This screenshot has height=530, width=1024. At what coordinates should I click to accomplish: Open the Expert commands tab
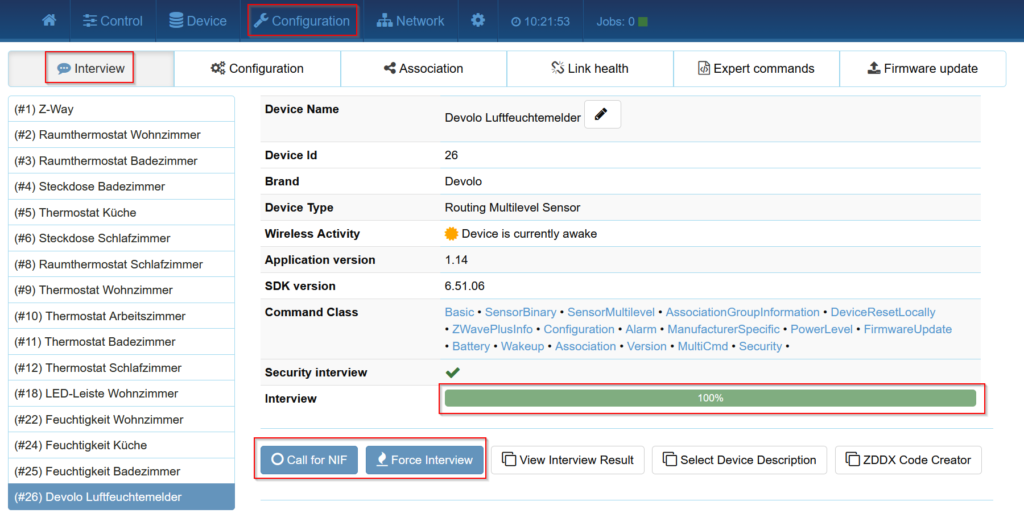(x=756, y=69)
